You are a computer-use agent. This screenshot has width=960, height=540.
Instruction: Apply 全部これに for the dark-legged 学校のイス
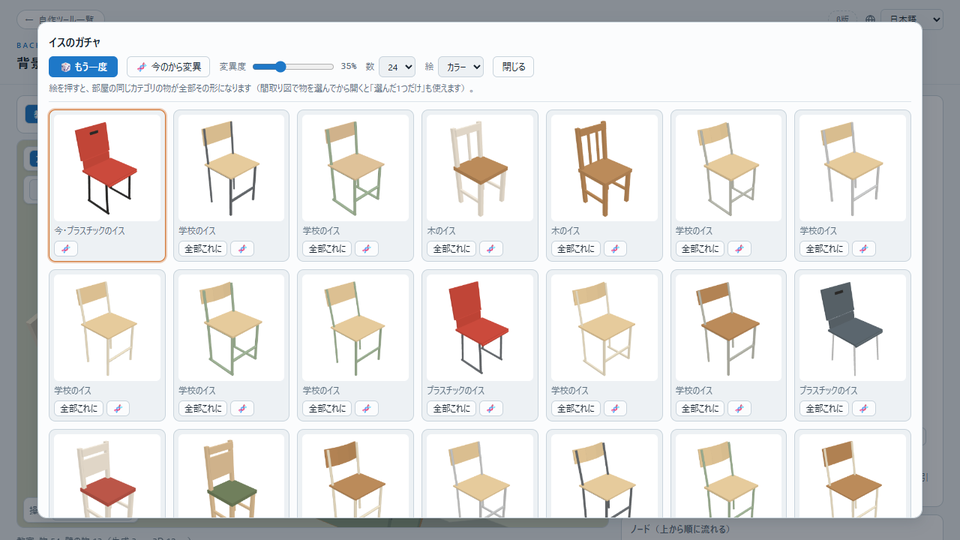(203, 249)
